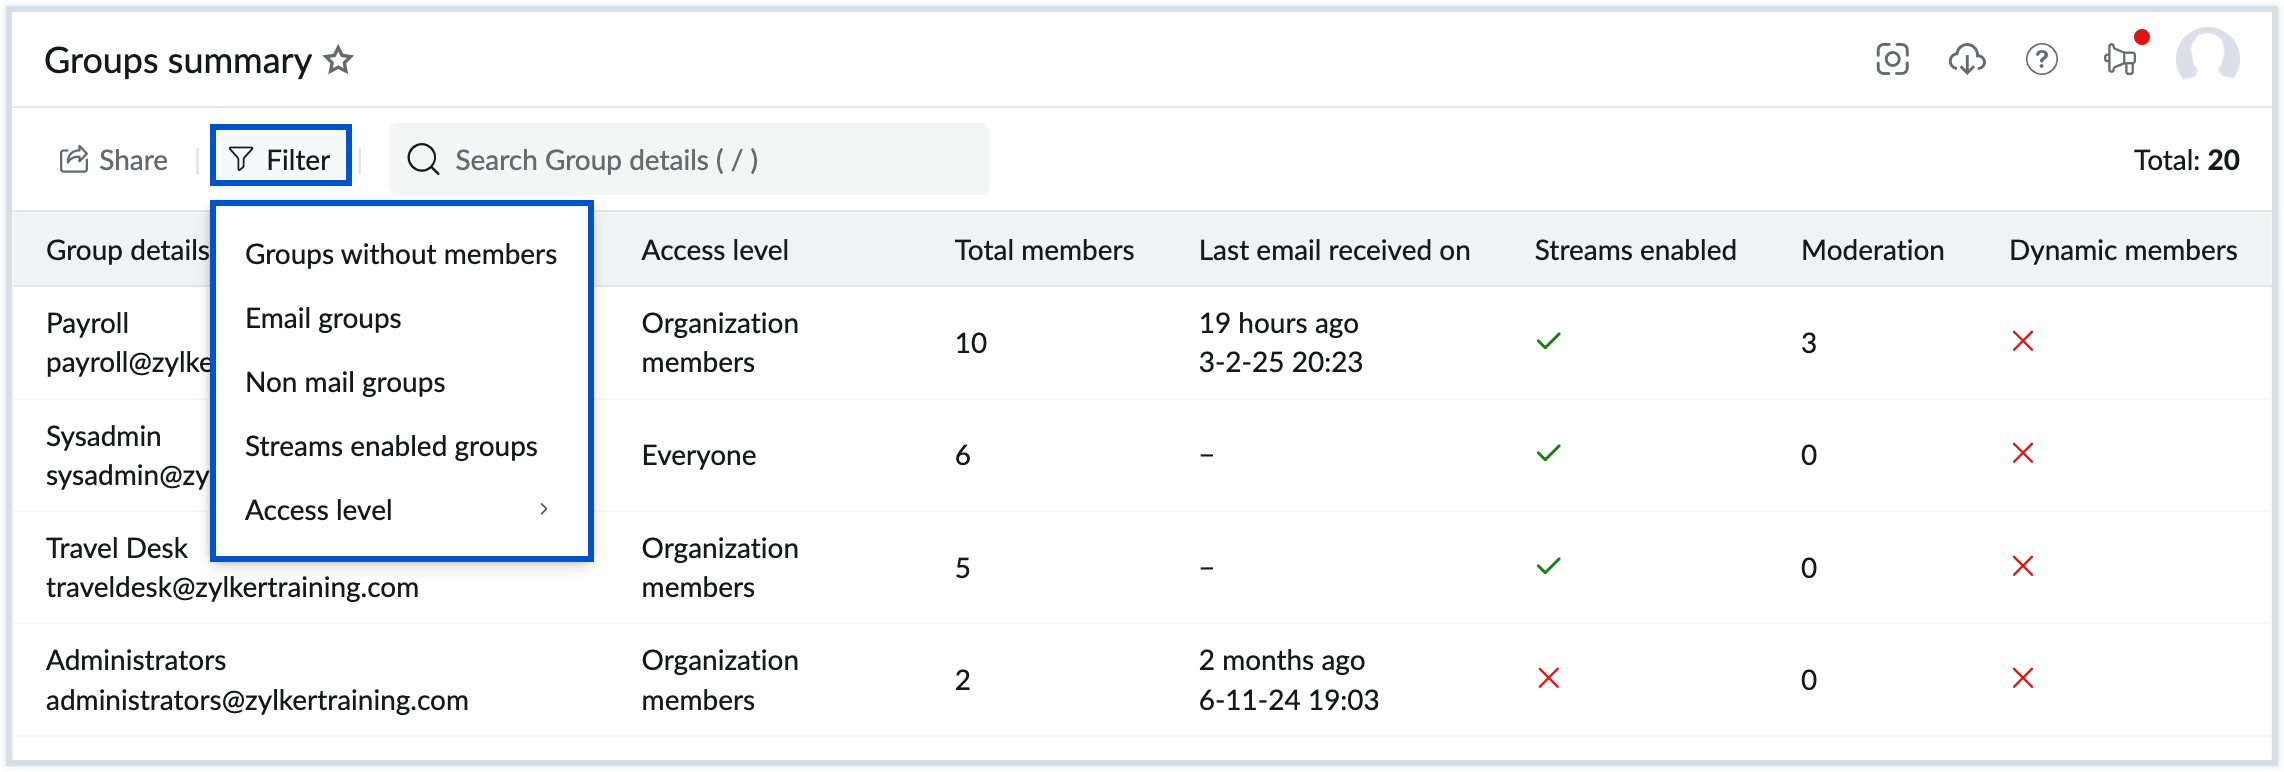Click the screenshot capture icon
This screenshot has height=772, width=2284.
[x=1892, y=60]
